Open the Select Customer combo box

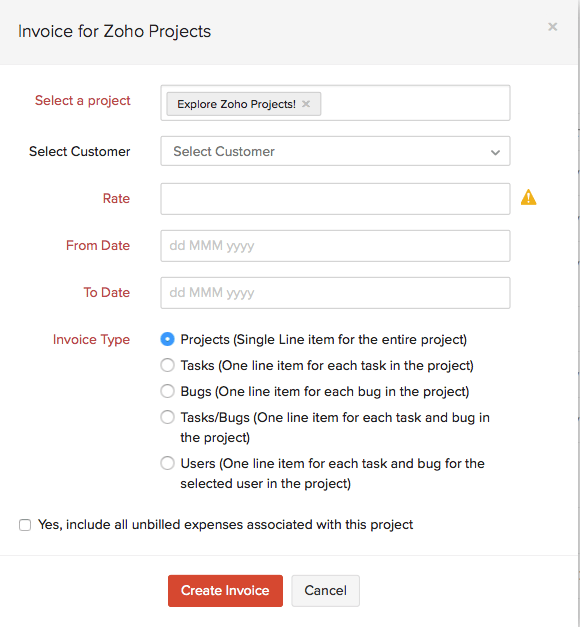(335, 151)
